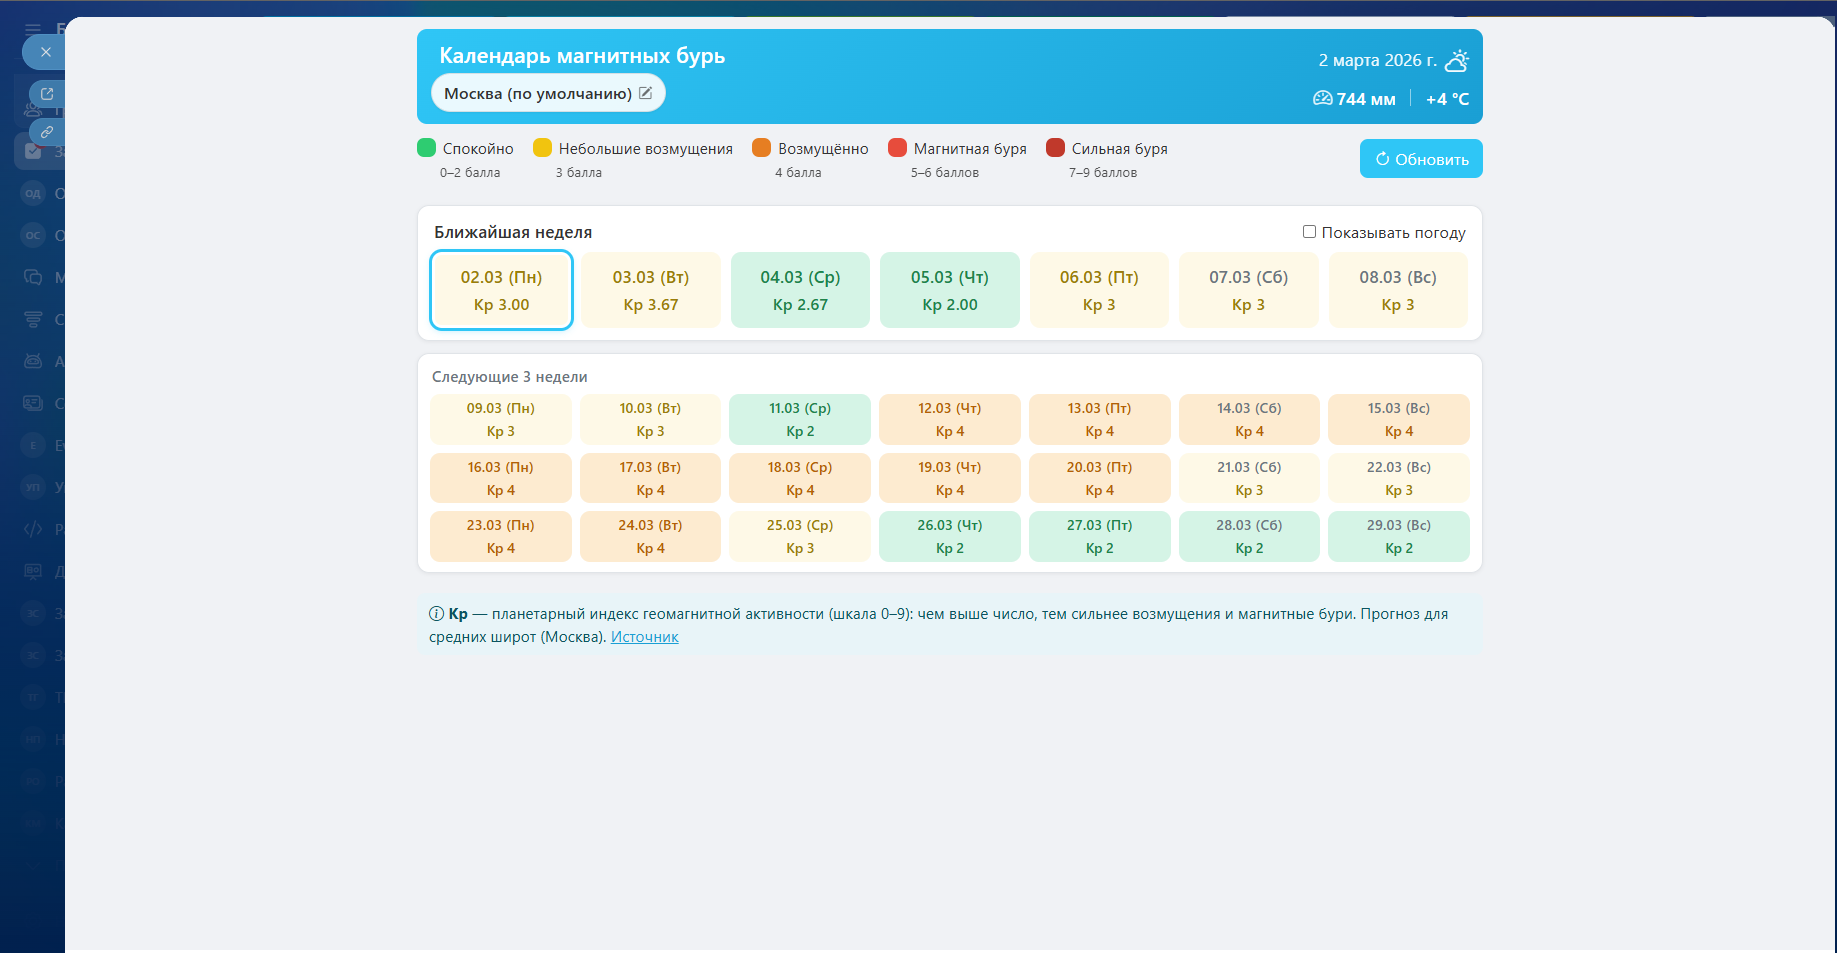The width and height of the screenshot is (1837, 953).
Task: Pick the 26.03 (Чт) Kp 2 cell
Action: coord(949,536)
